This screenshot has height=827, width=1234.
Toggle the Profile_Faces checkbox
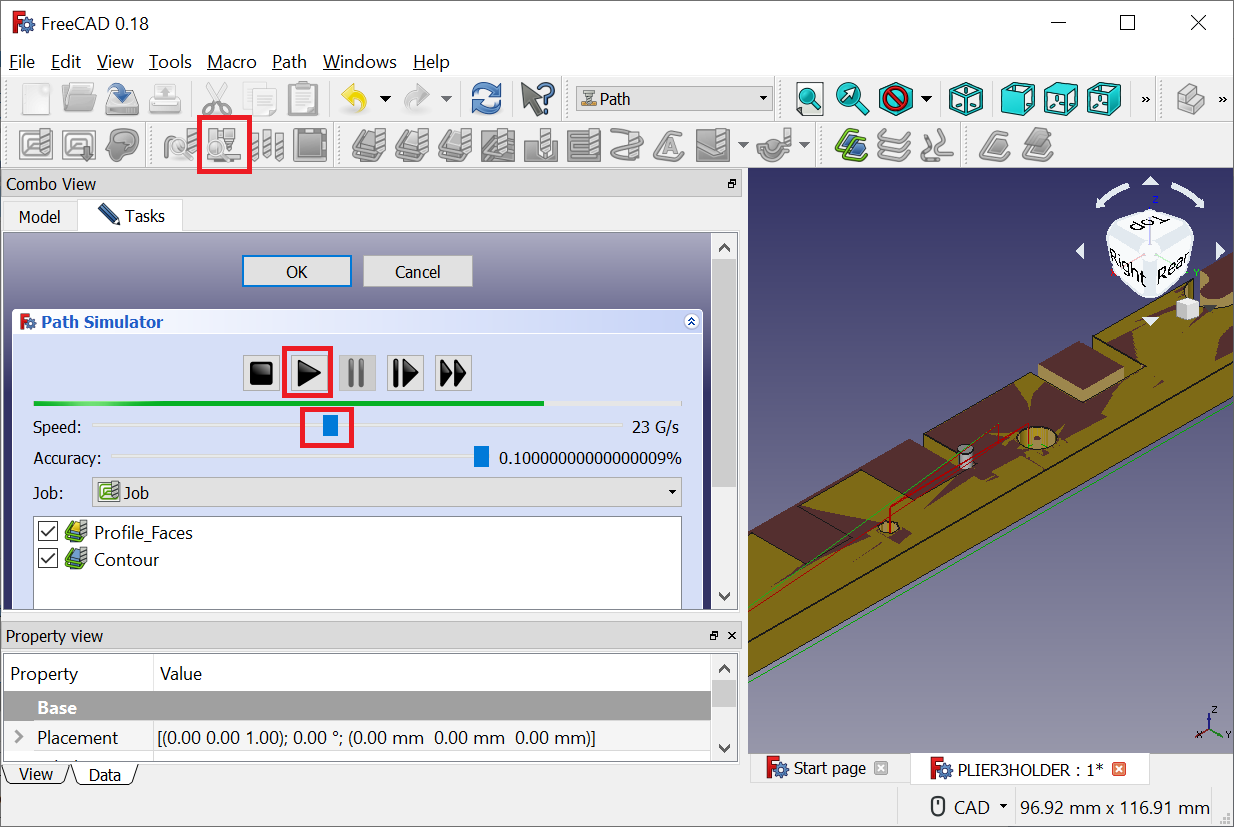click(x=47, y=531)
